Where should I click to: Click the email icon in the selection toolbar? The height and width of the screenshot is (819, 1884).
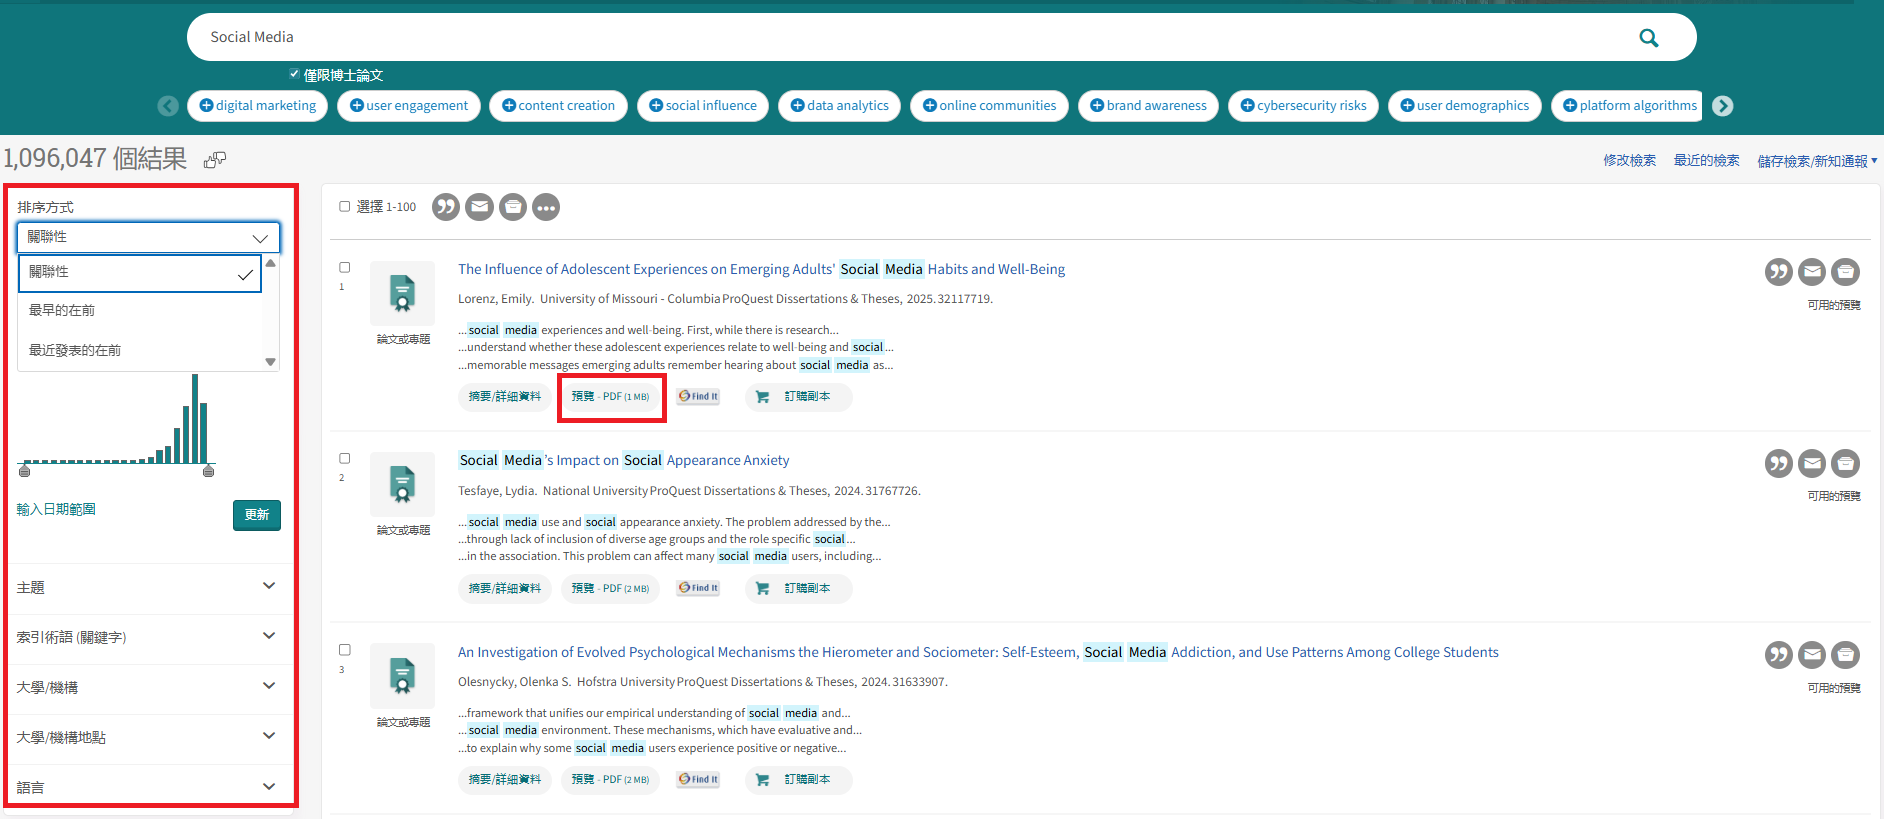click(x=480, y=207)
